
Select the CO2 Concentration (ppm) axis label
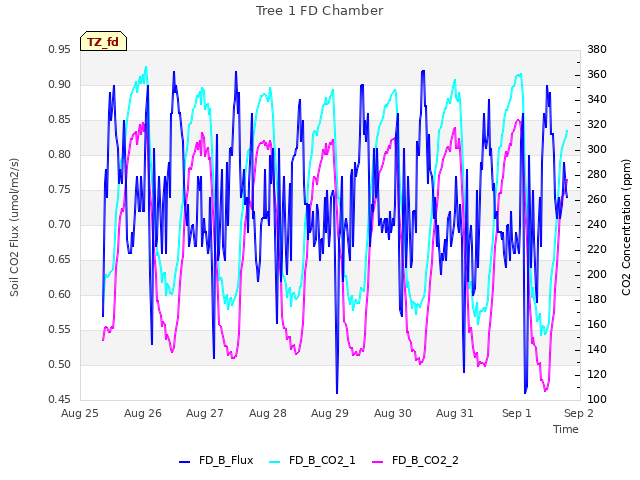click(x=626, y=227)
